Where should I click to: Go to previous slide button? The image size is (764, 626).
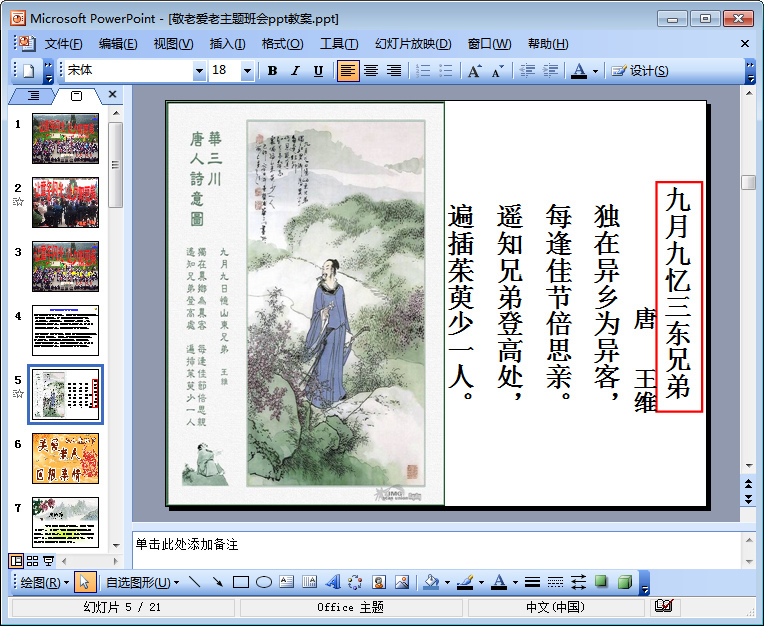tap(748, 484)
